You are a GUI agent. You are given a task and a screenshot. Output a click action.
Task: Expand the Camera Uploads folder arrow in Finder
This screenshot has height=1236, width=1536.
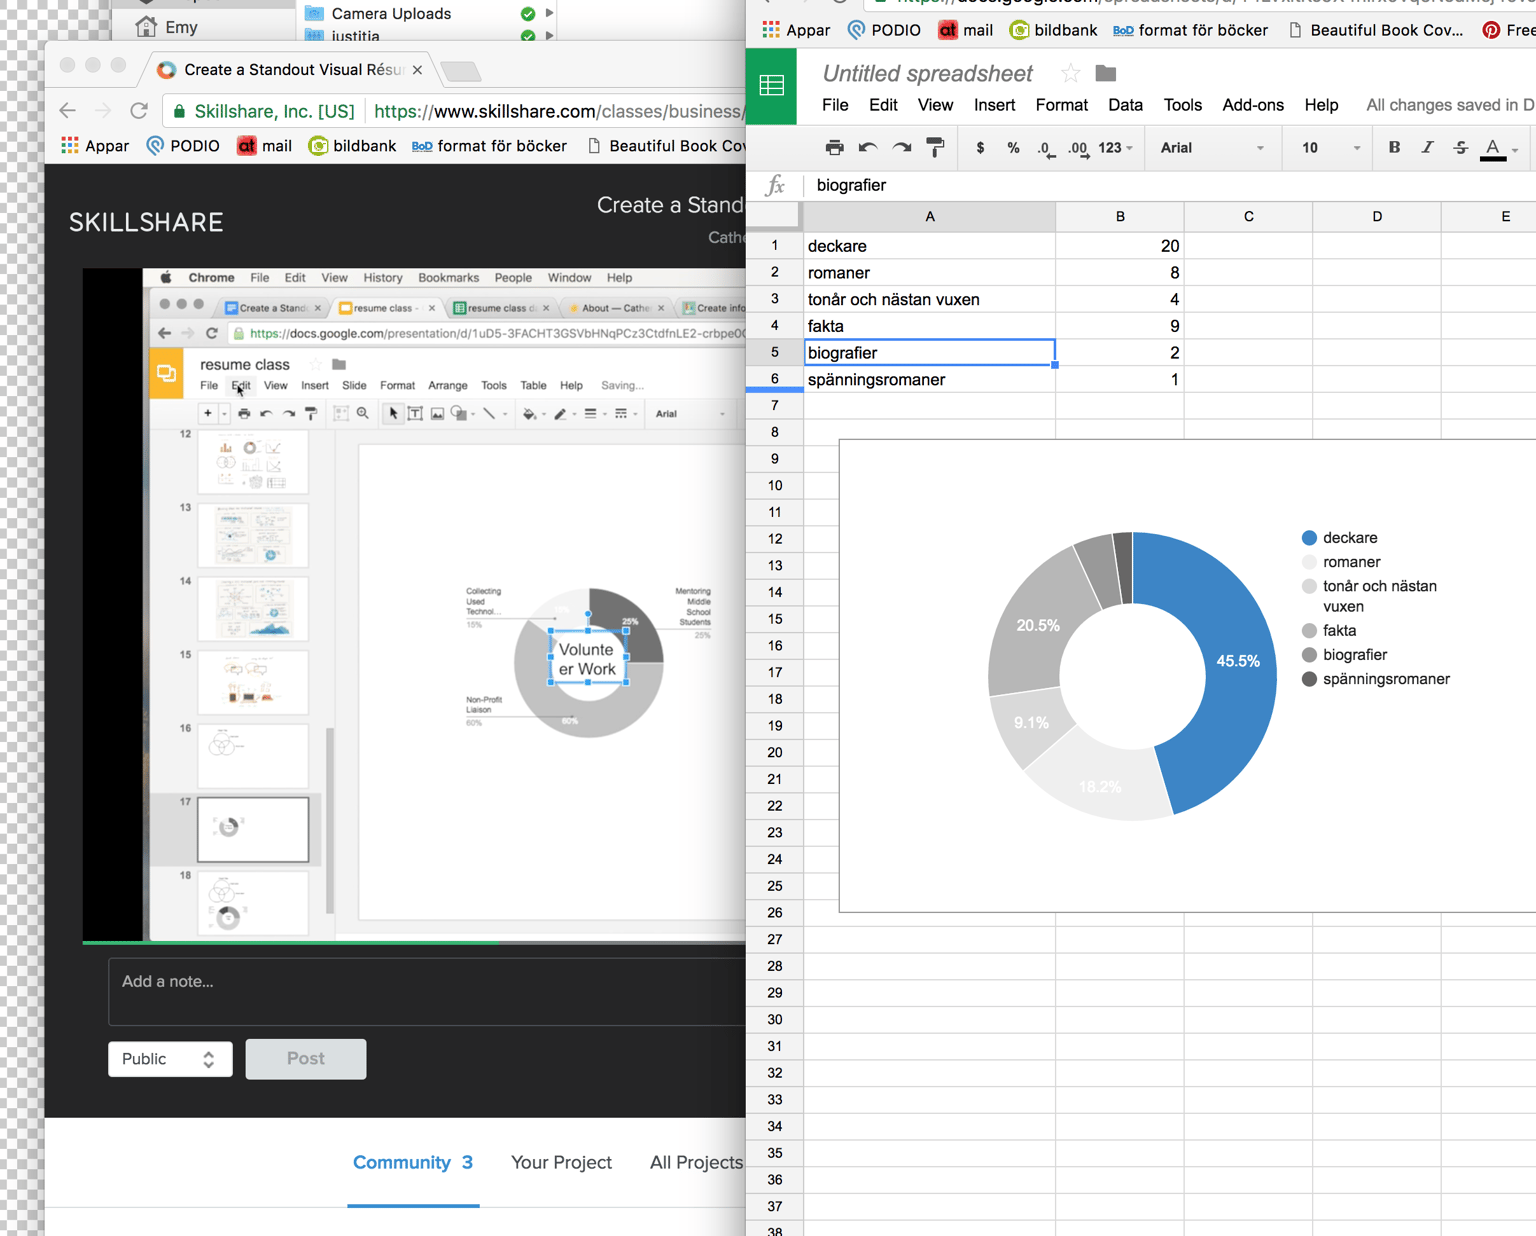coord(549,14)
